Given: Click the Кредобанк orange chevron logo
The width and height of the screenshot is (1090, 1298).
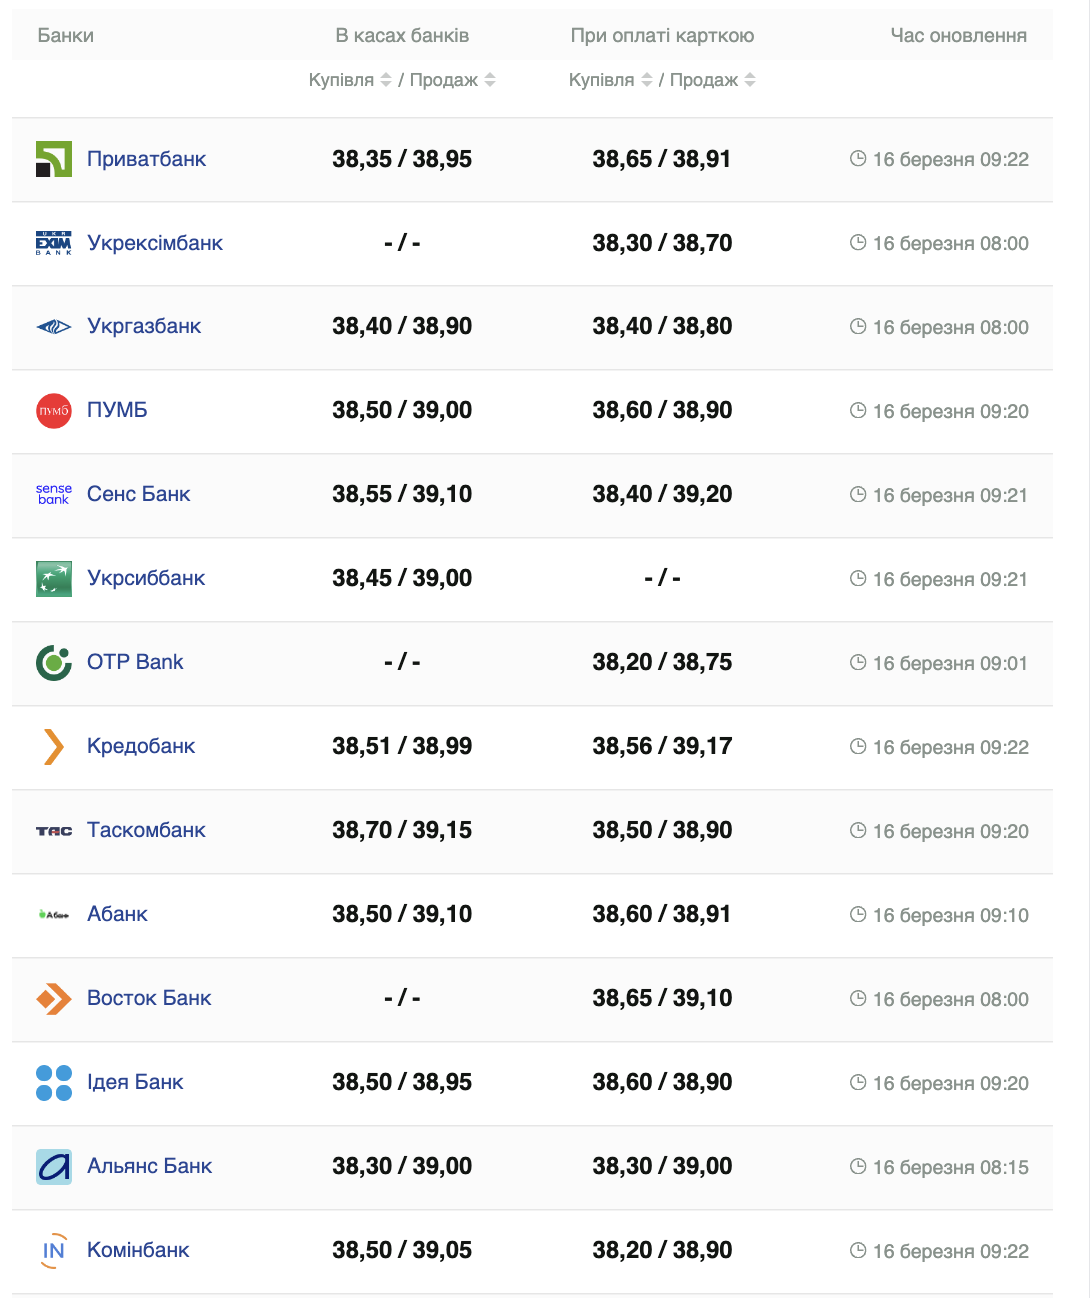Looking at the screenshot, I should tap(54, 746).
